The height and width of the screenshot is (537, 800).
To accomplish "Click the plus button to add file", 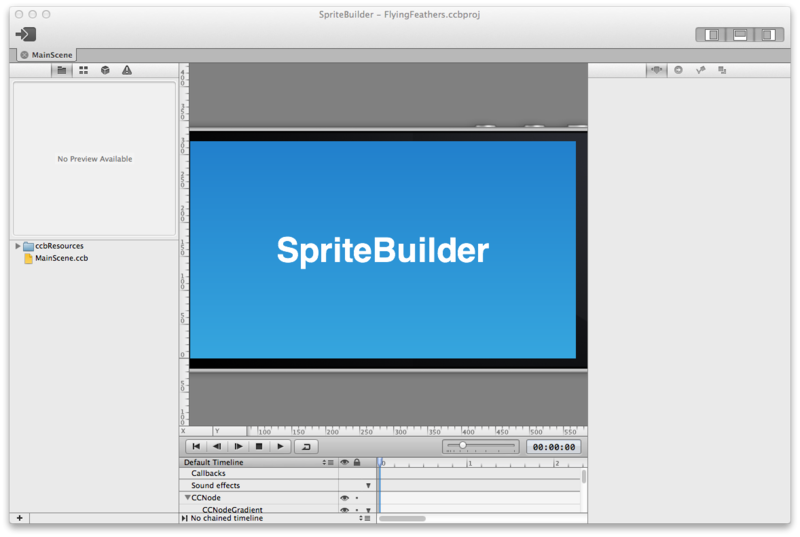I will point(19,518).
